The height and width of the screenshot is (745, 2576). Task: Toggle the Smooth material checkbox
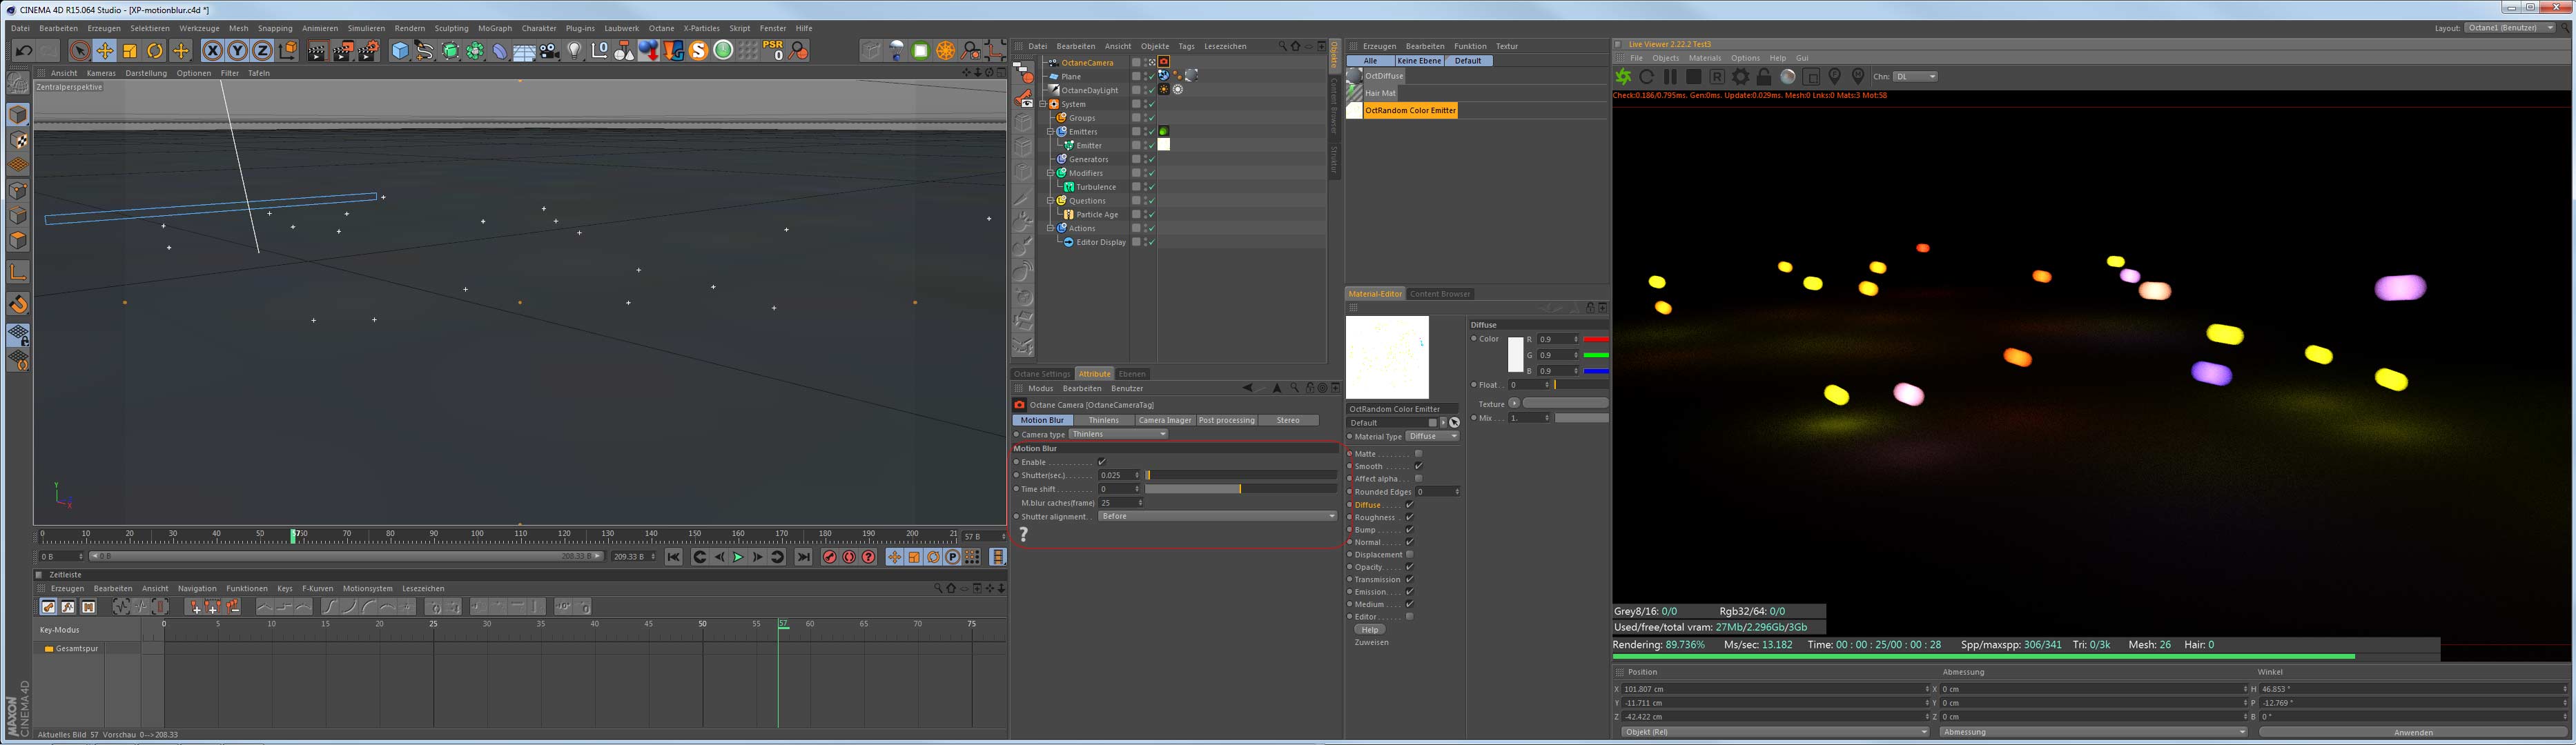(x=1418, y=466)
